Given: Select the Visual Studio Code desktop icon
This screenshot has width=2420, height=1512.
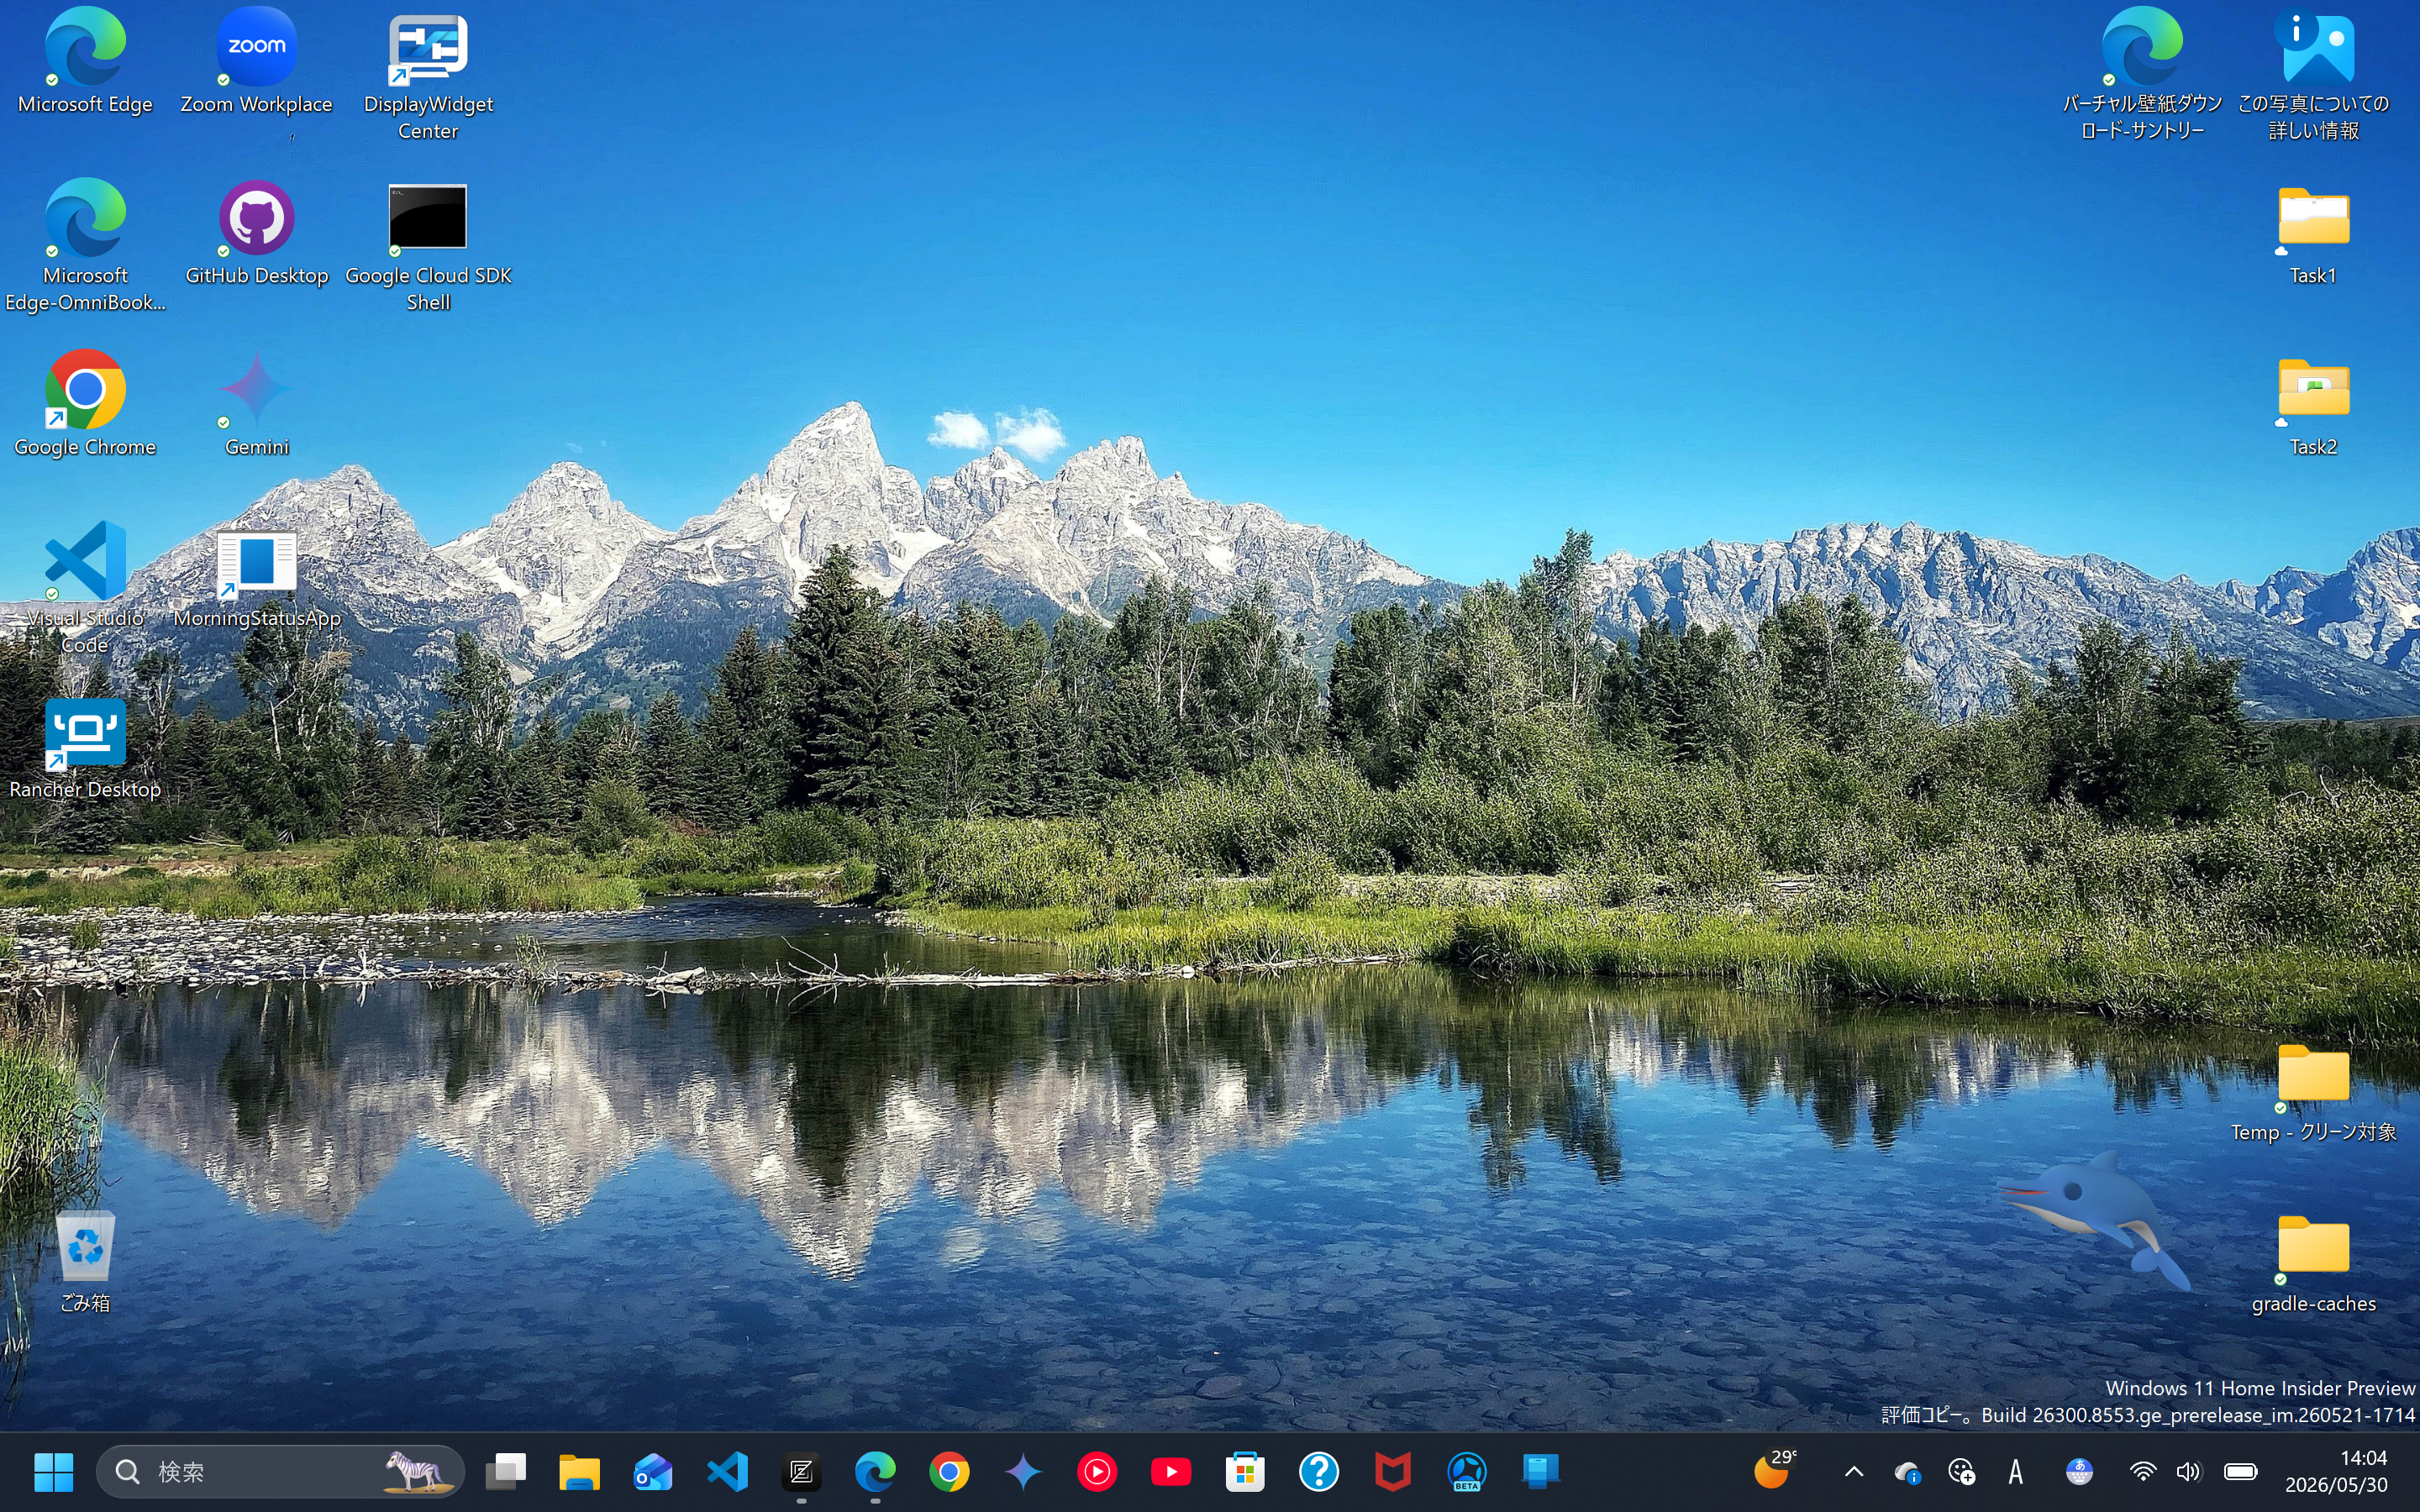Looking at the screenshot, I should click(85, 588).
